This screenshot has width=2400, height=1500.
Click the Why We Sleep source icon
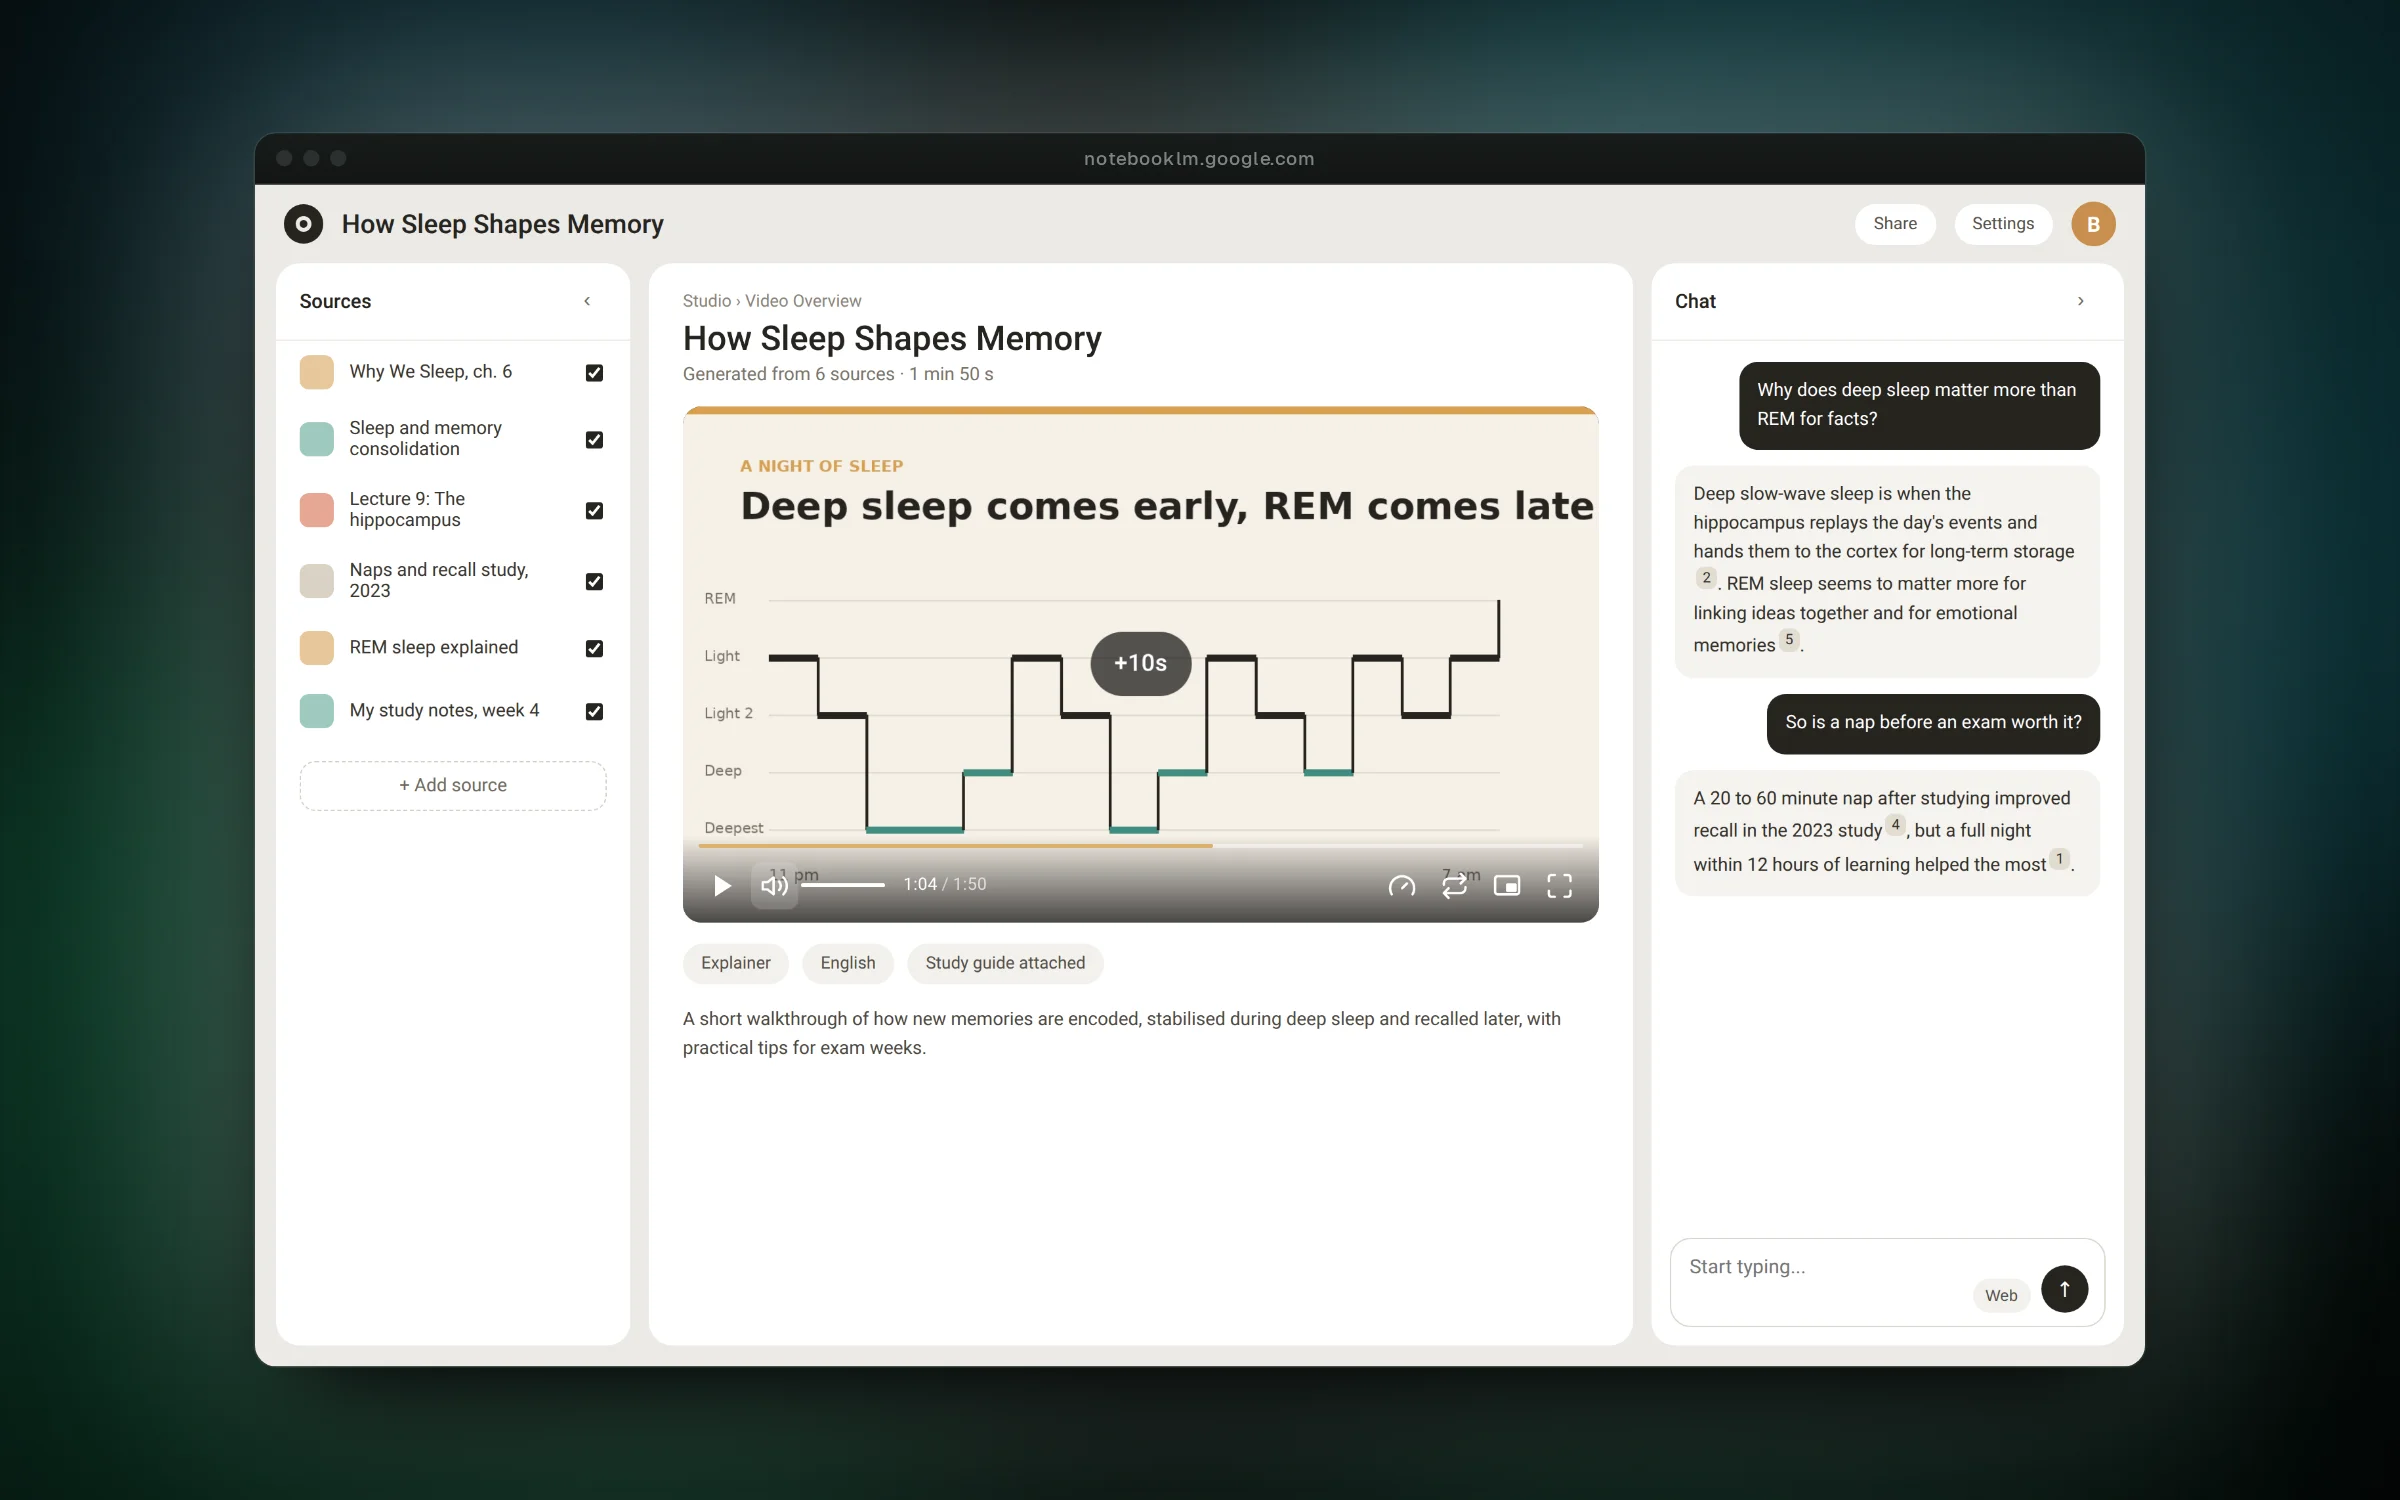[x=317, y=372]
